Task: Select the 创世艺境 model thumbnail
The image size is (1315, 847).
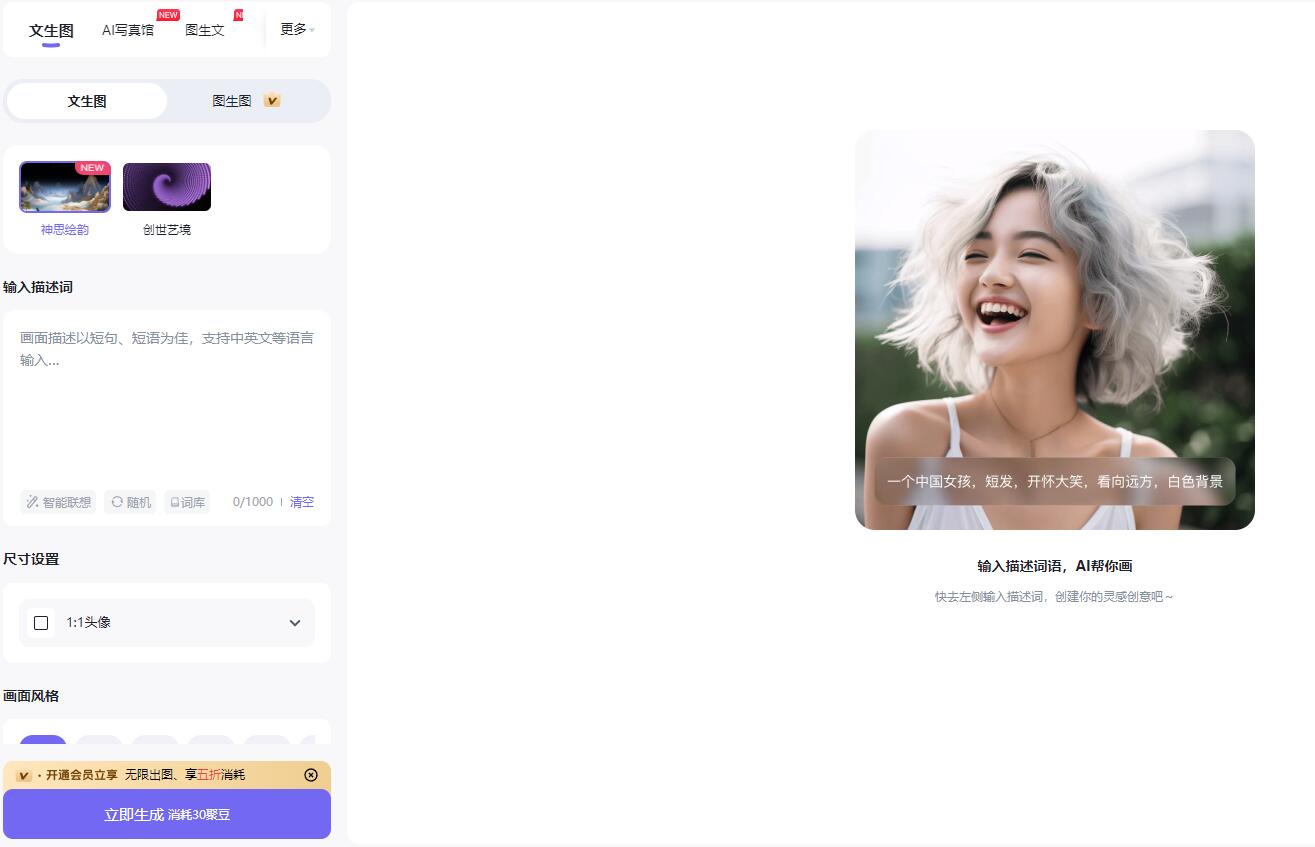Action: [167, 187]
